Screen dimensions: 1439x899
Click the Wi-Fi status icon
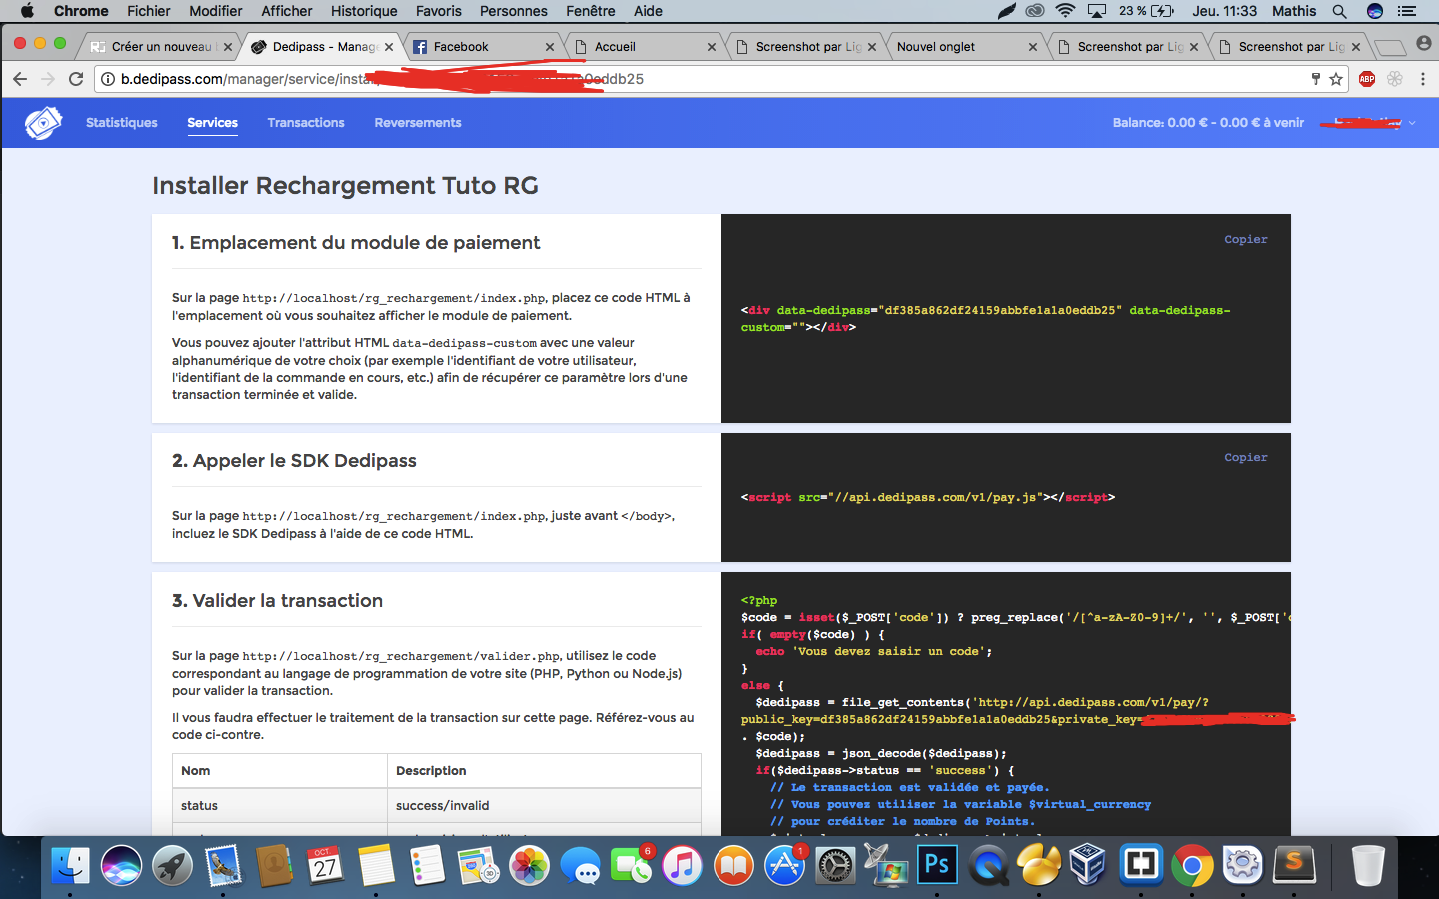pyautogui.click(x=1066, y=11)
